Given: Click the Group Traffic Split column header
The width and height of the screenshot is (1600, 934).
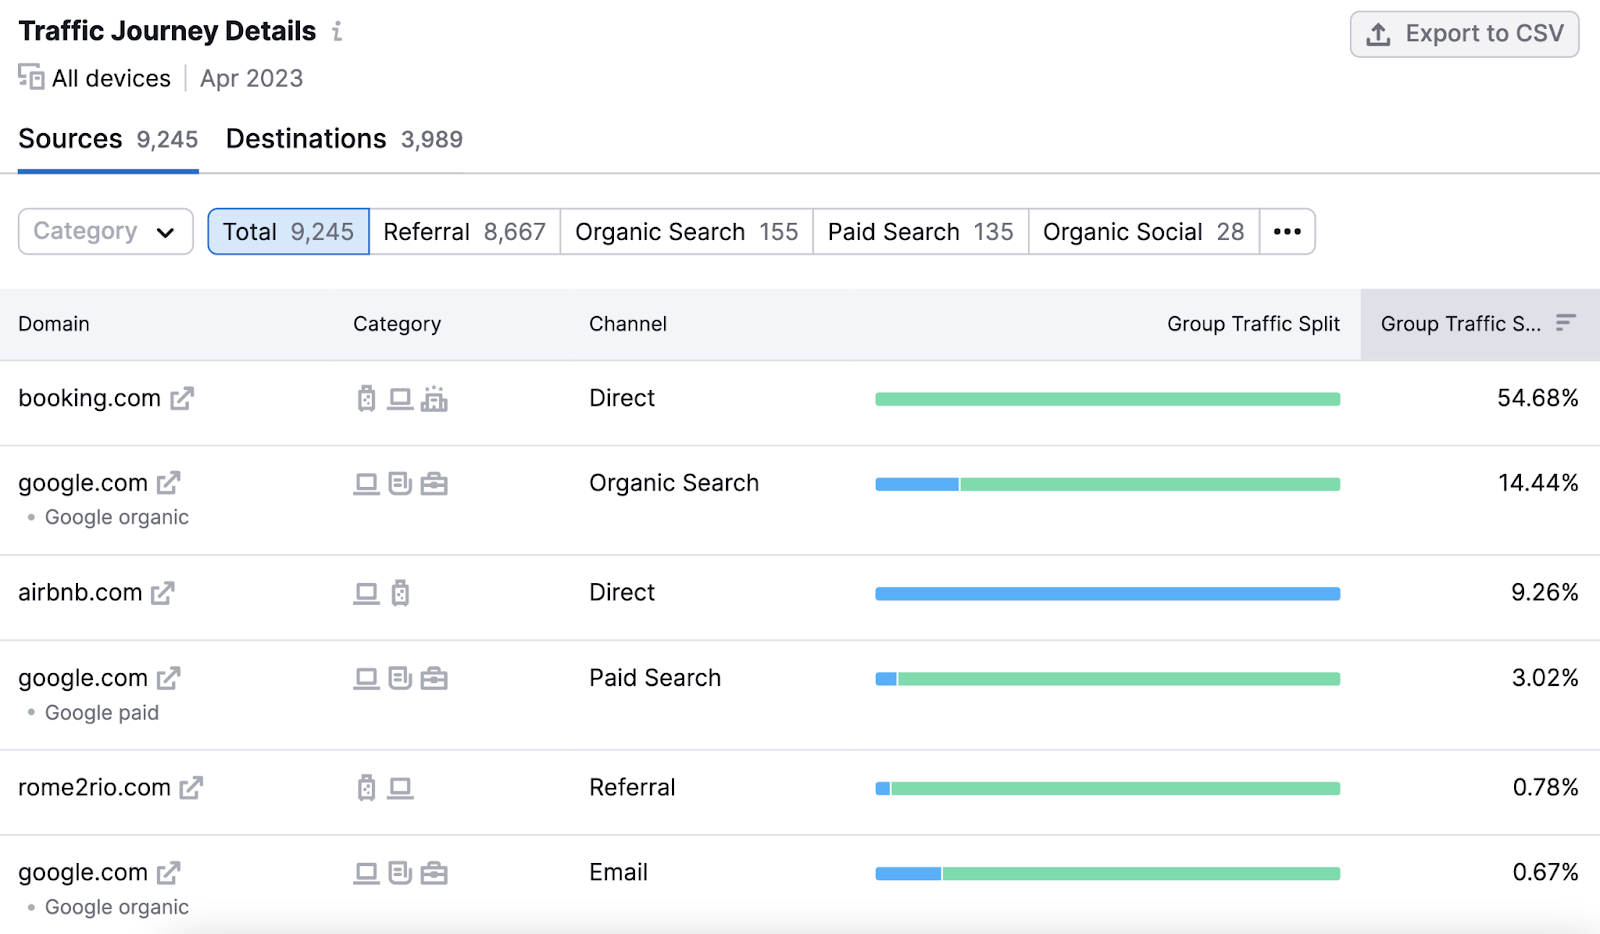Looking at the screenshot, I should (1253, 324).
